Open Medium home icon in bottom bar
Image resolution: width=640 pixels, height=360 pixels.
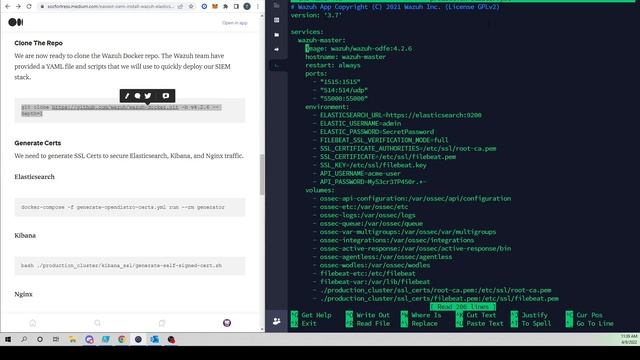[x=33, y=323]
